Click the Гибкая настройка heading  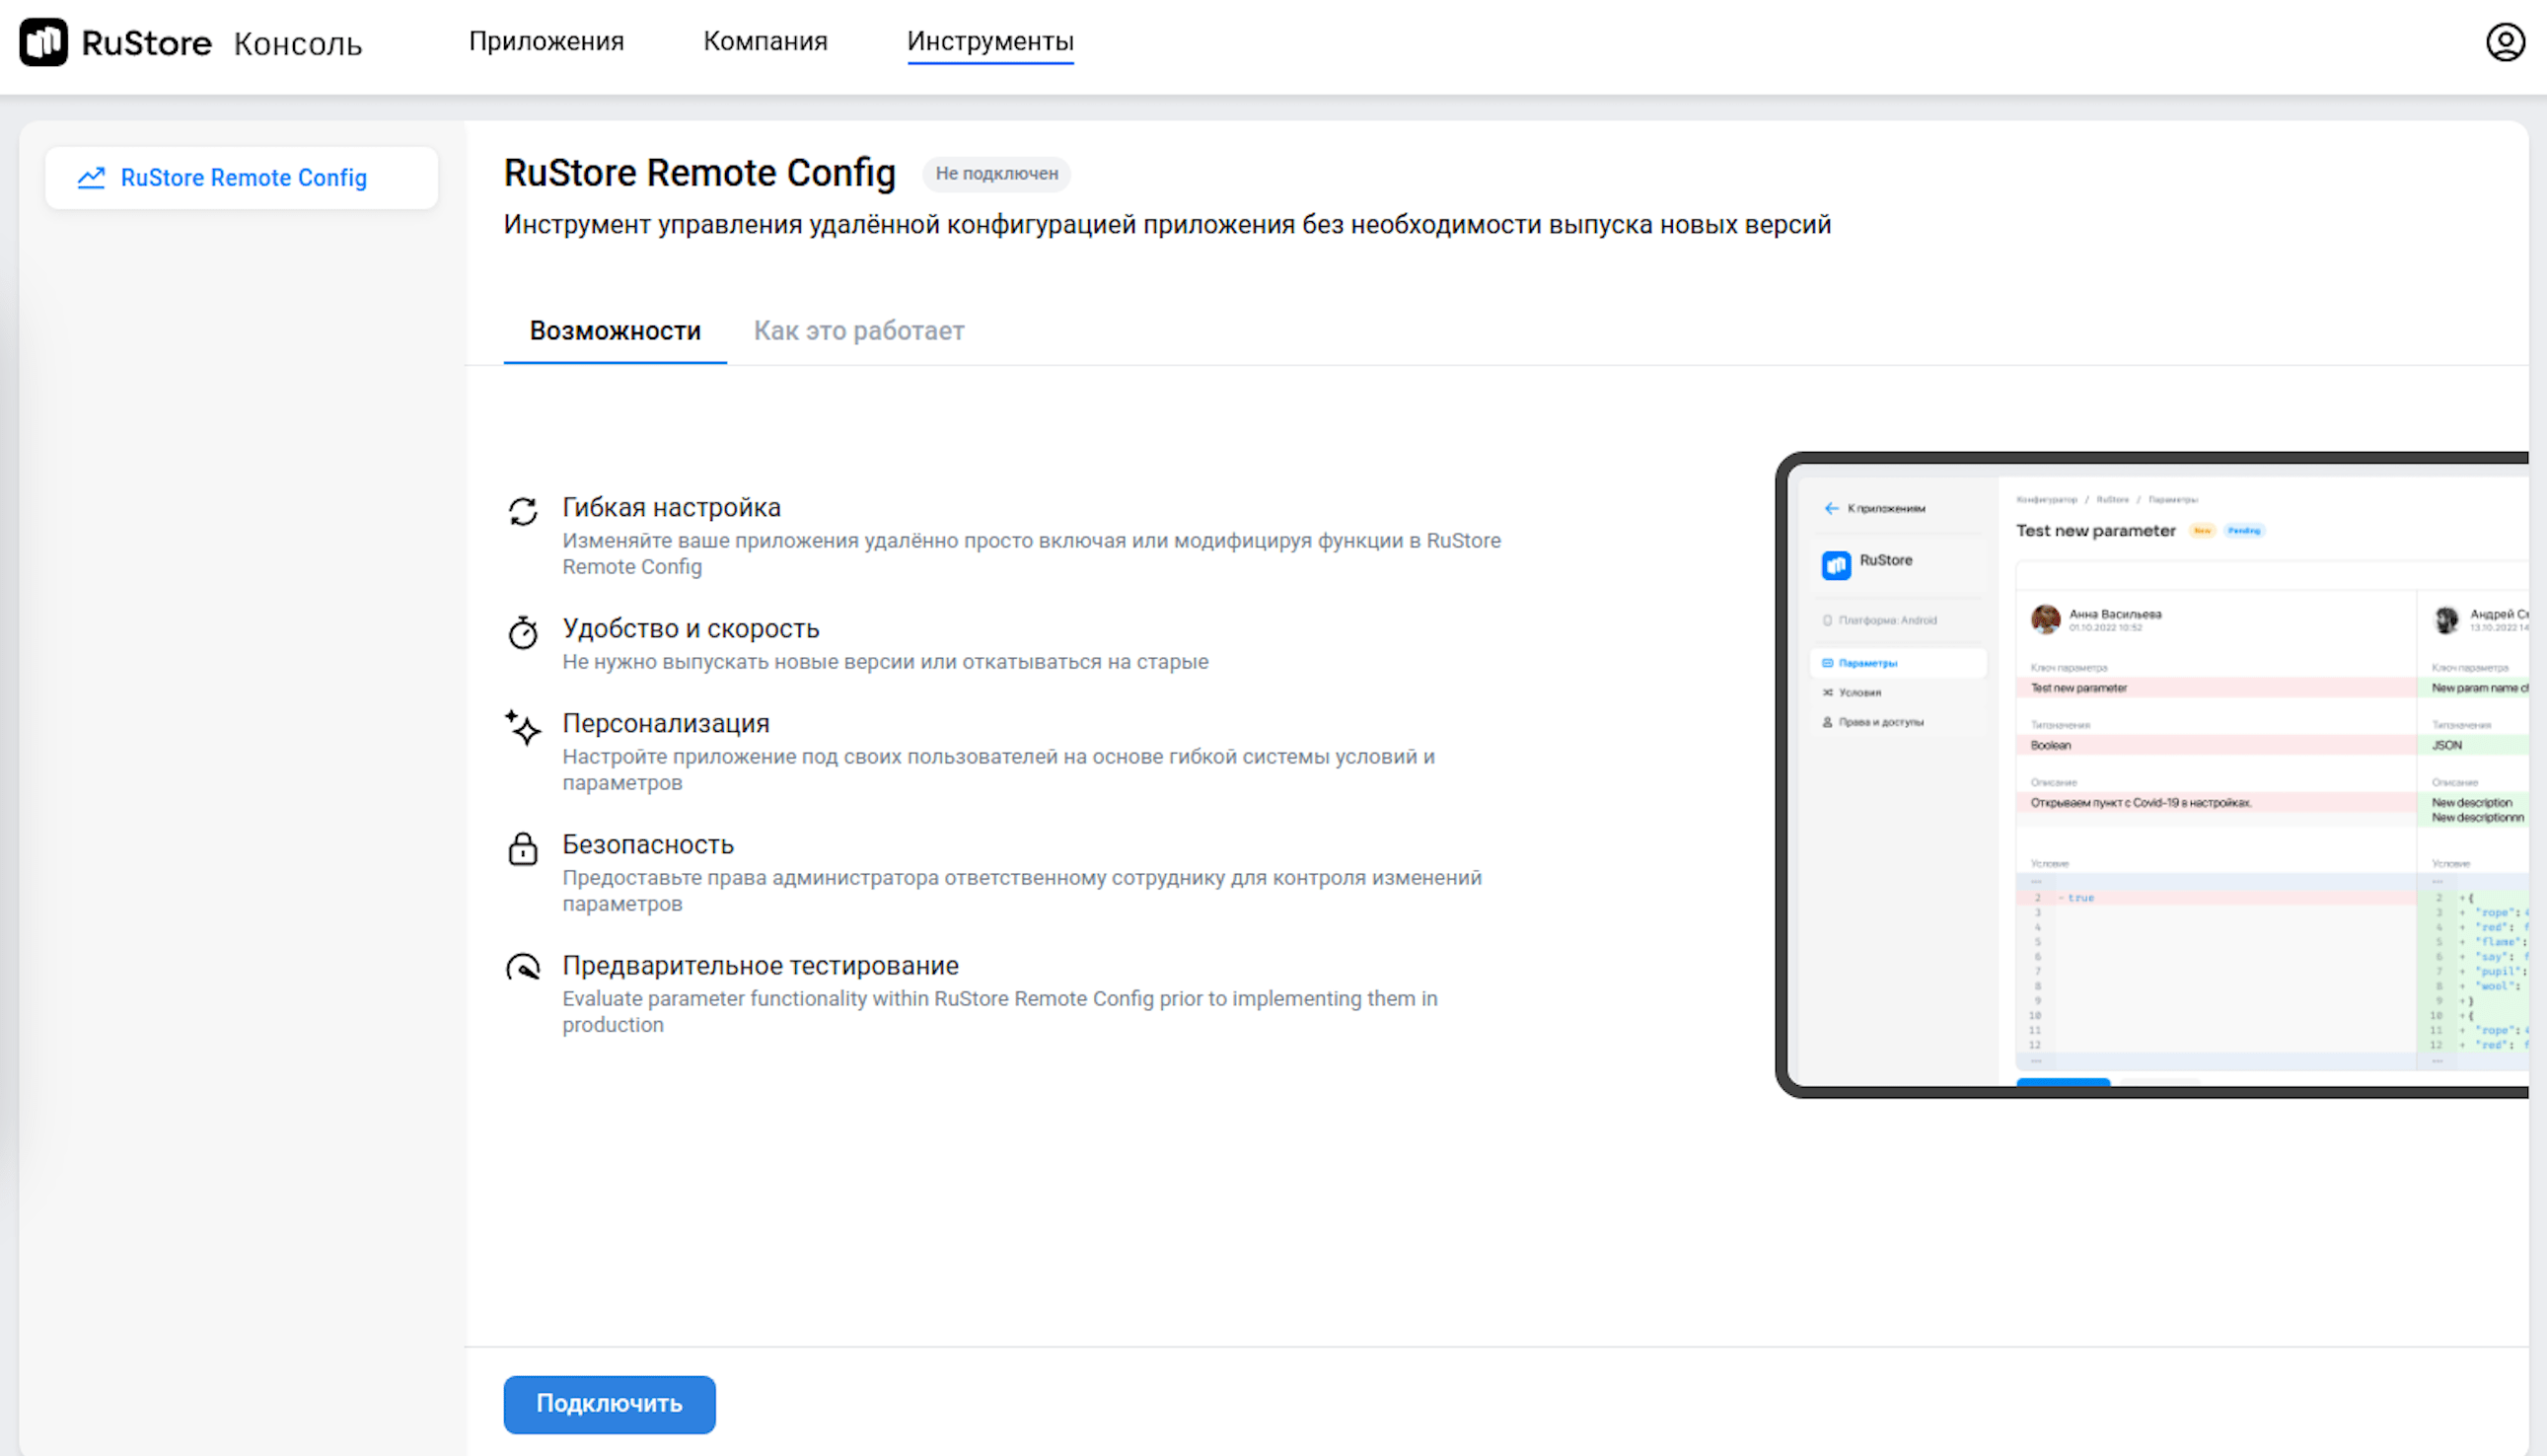coord(670,507)
